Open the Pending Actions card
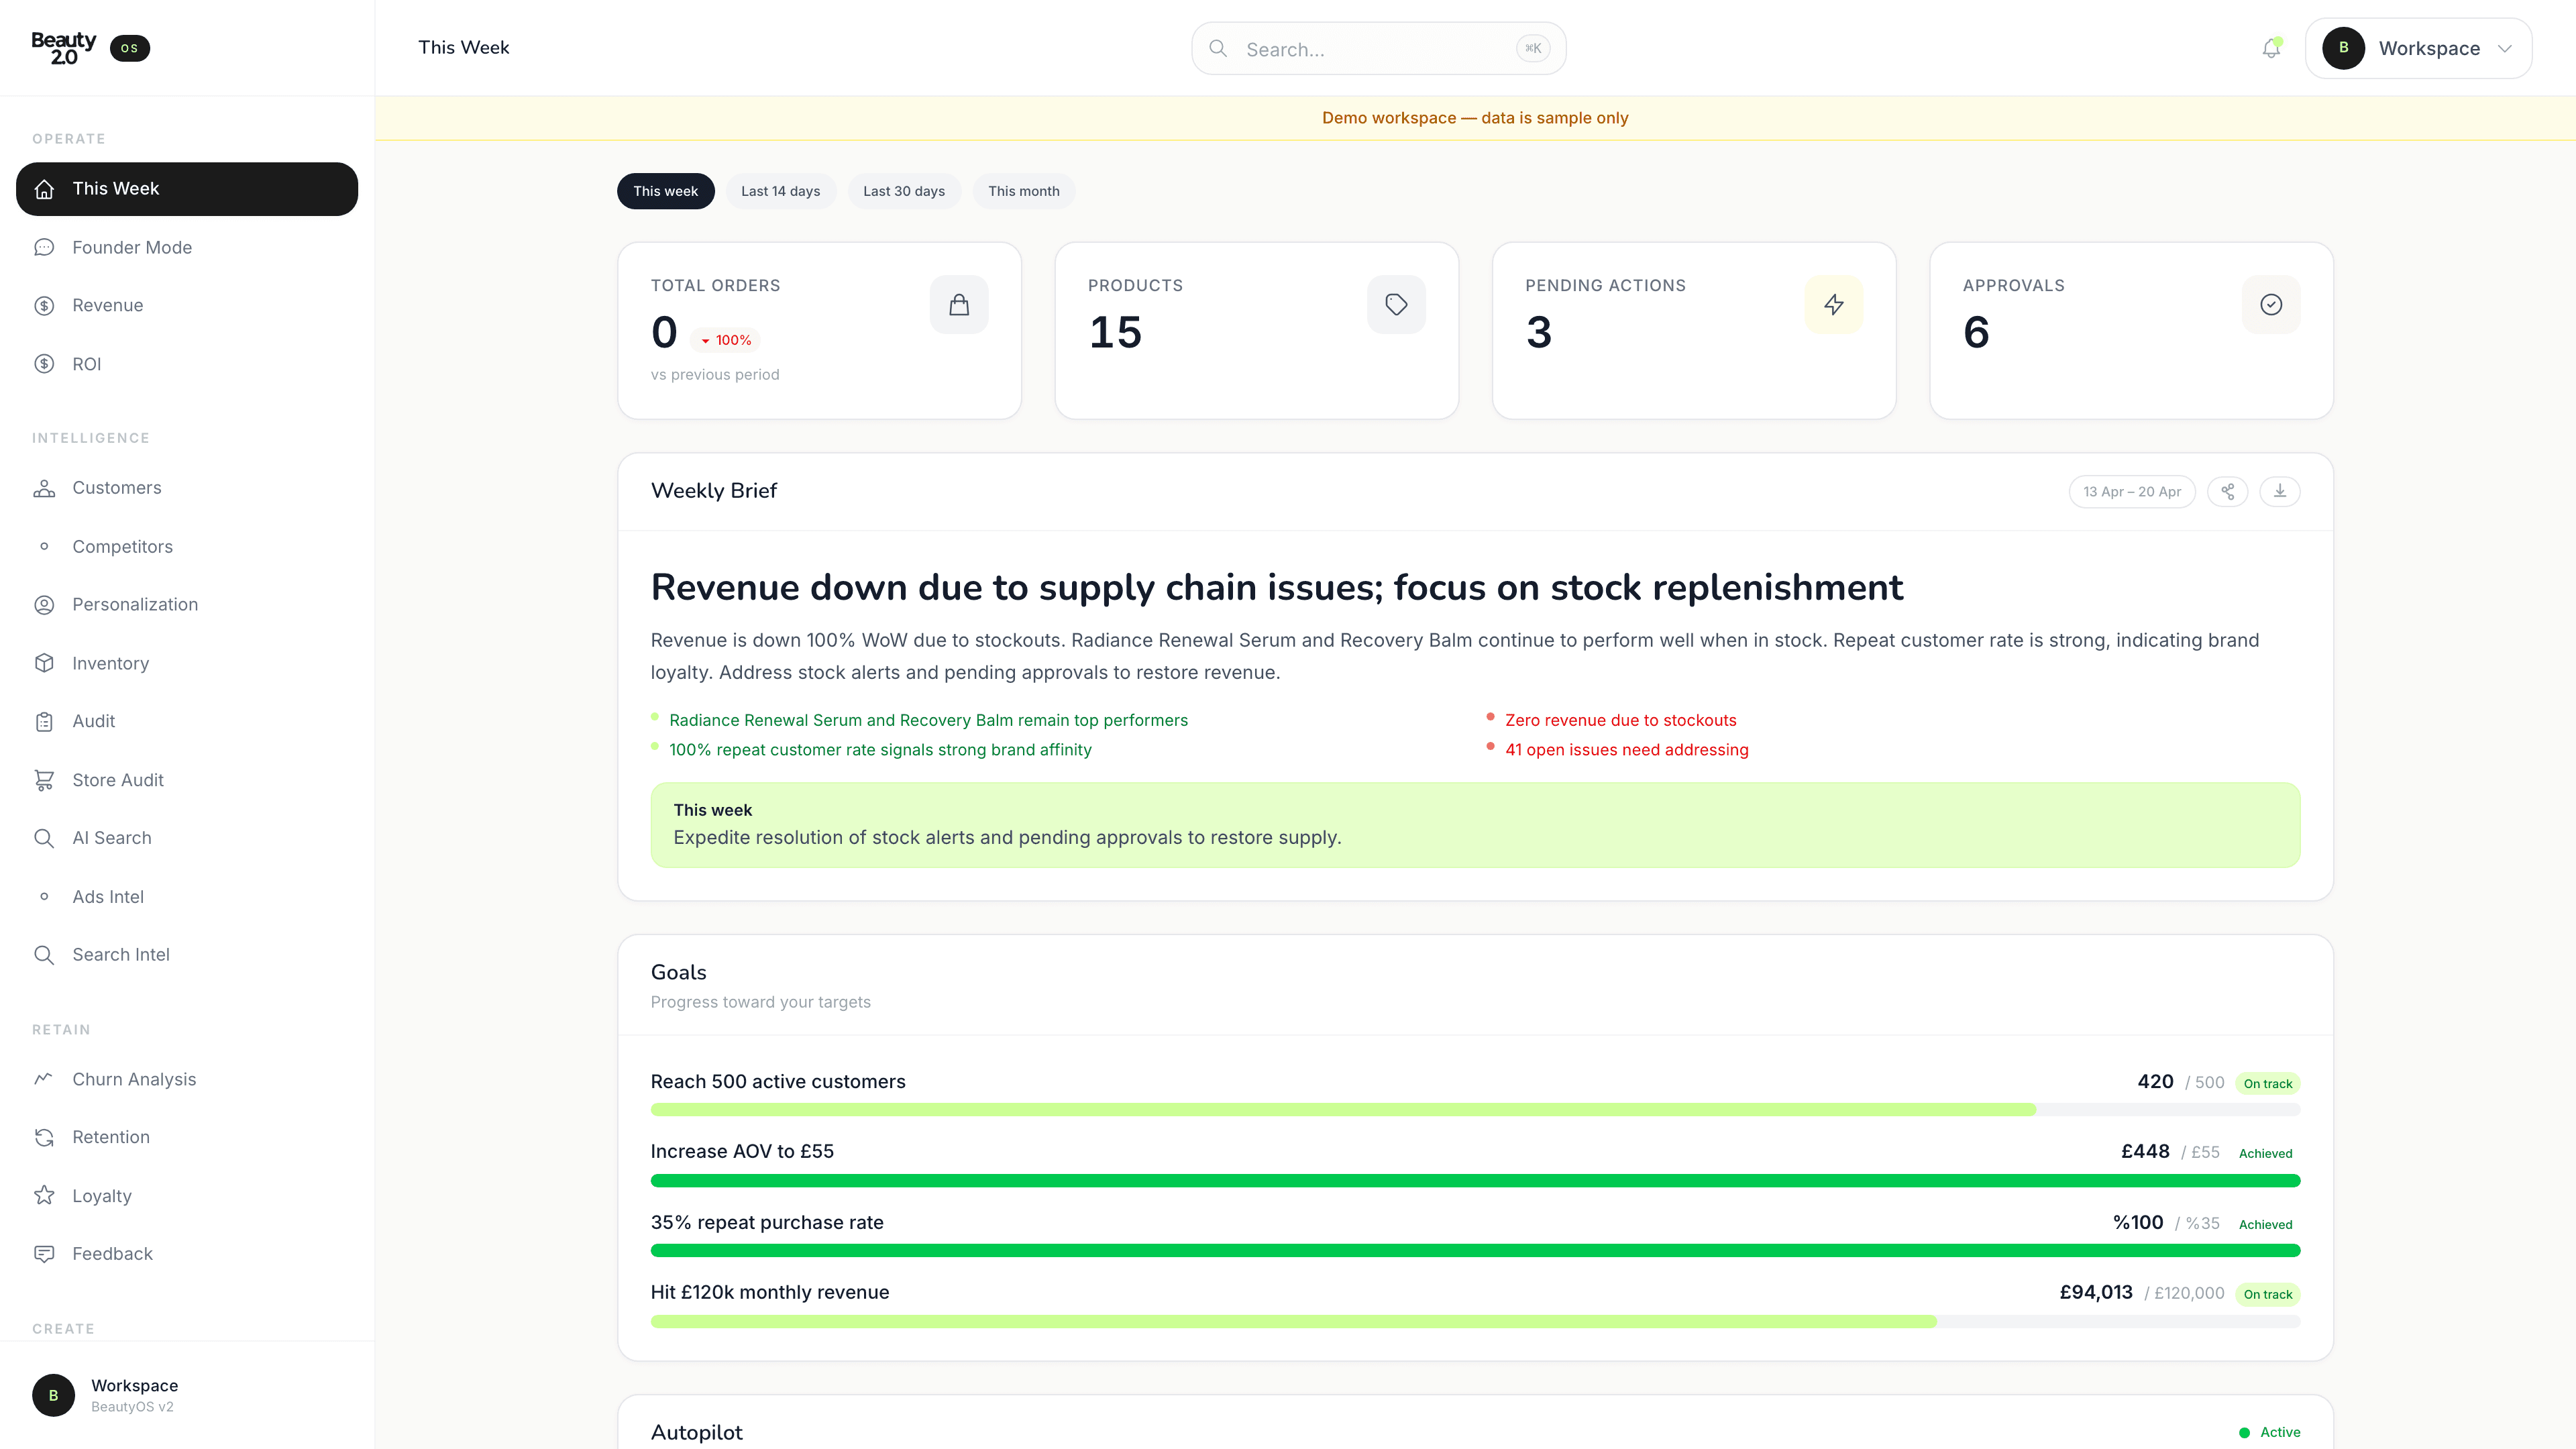Viewport: 2576px width, 1449px height. point(1694,331)
